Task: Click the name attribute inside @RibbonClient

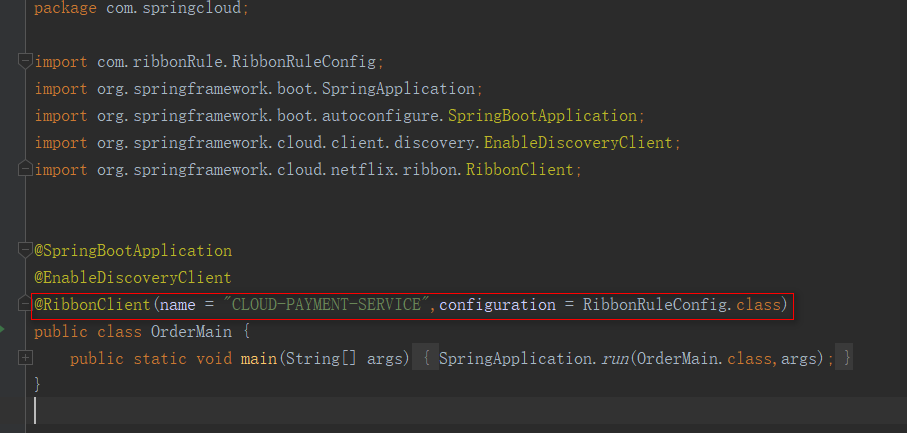Action: click(x=178, y=305)
